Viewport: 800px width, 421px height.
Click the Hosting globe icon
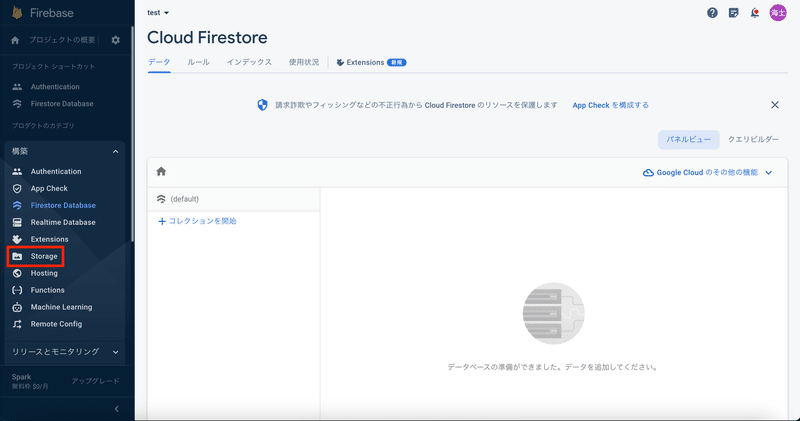(x=17, y=273)
